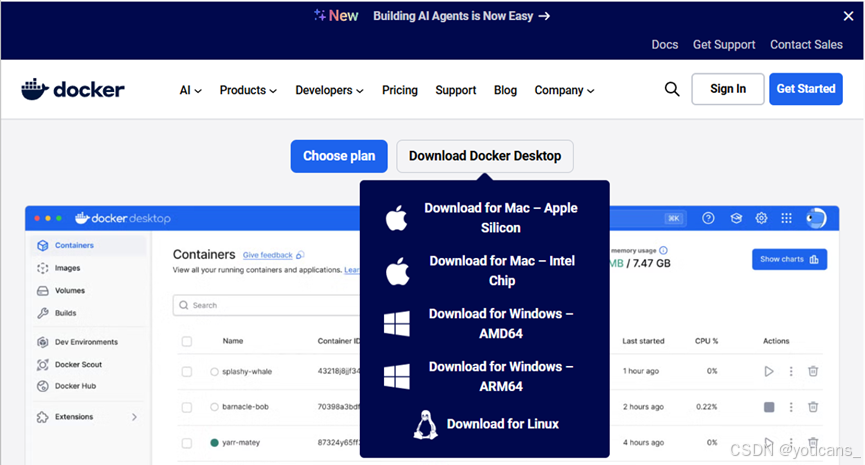The width and height of the screenshot is (865, 465).
Task: Dismiss the announcement banner with X
Action: coord(848,16)
